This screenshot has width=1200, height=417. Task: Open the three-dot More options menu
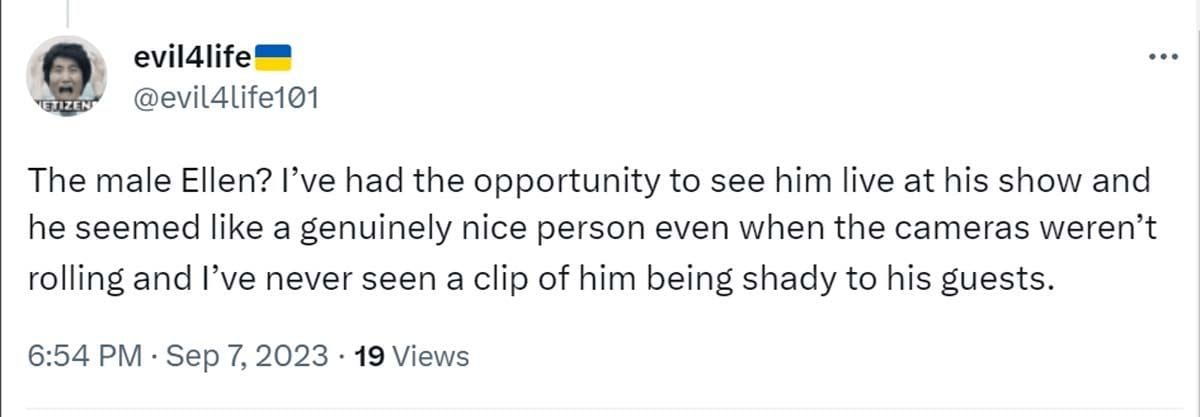(1163, 56)
